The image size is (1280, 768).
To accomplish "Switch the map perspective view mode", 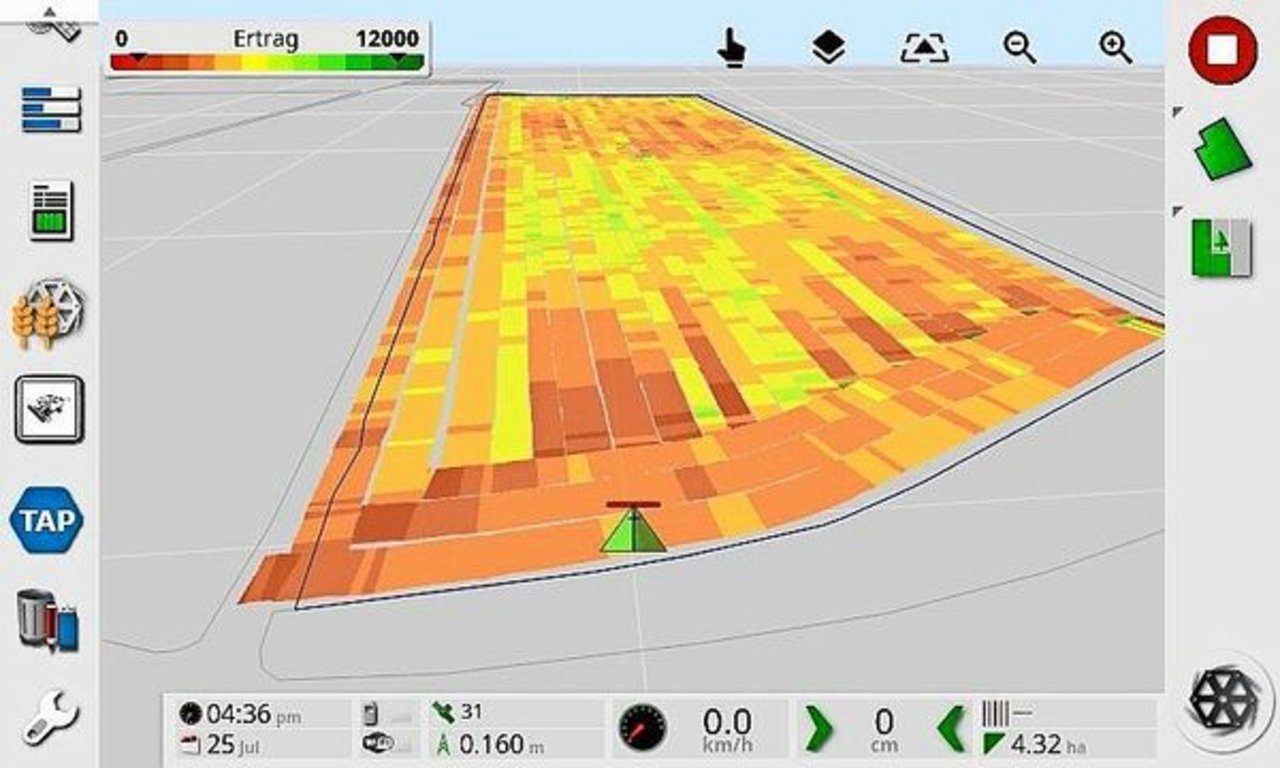I will 923,47.
